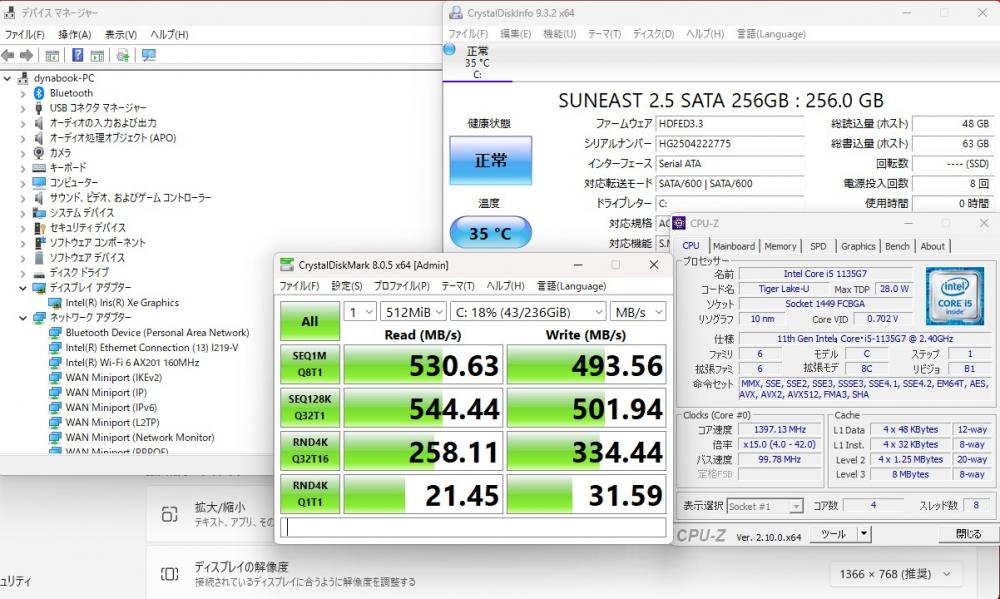1000x599 pixels.
Task: Click the ディスプレイの解像度 setting icon
Action: (x=170, y=573)
